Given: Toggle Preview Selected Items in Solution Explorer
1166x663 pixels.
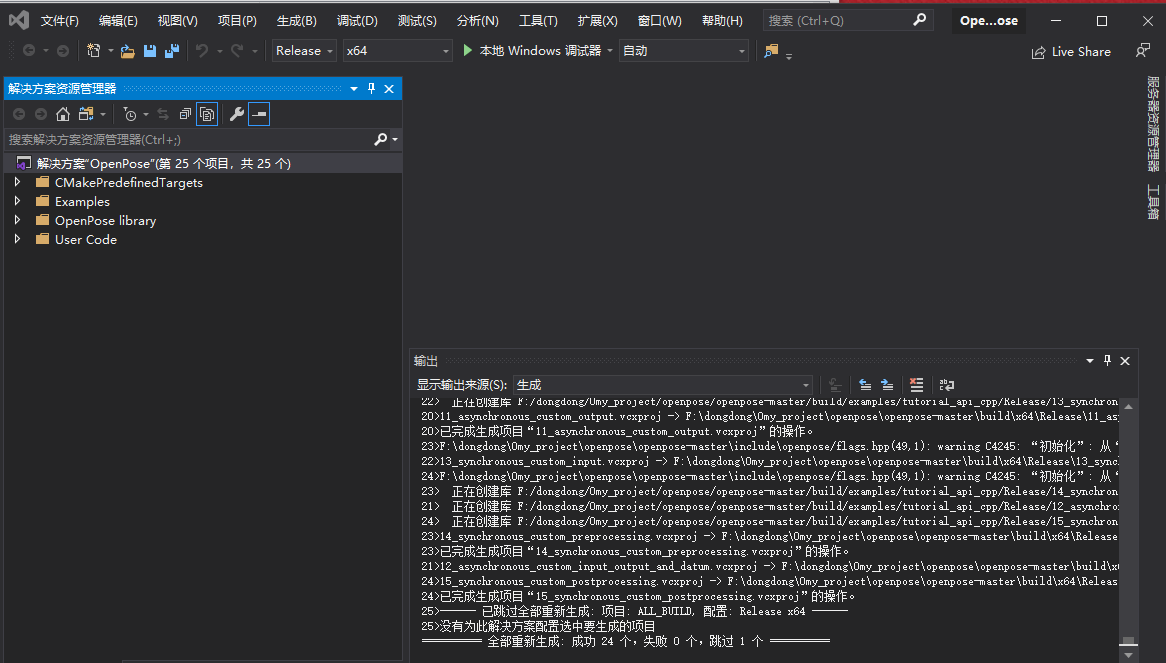Looking at the screenshot, I should (259, 114).
